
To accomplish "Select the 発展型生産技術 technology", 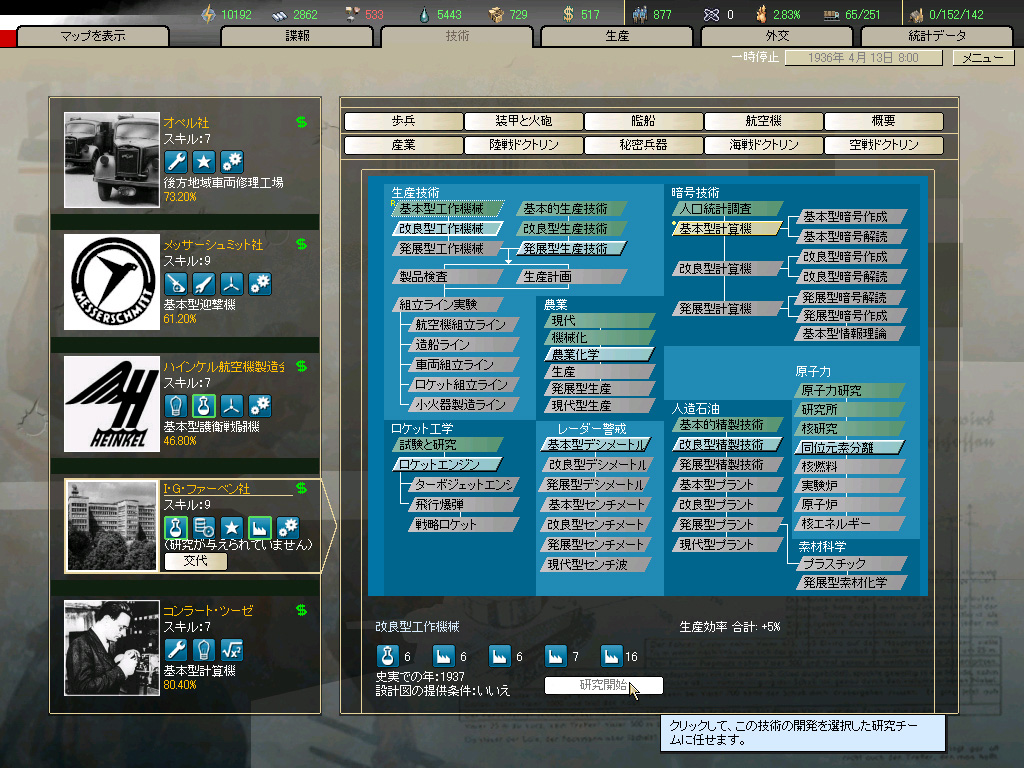I will pyautogui.click(x=571, y=249).
